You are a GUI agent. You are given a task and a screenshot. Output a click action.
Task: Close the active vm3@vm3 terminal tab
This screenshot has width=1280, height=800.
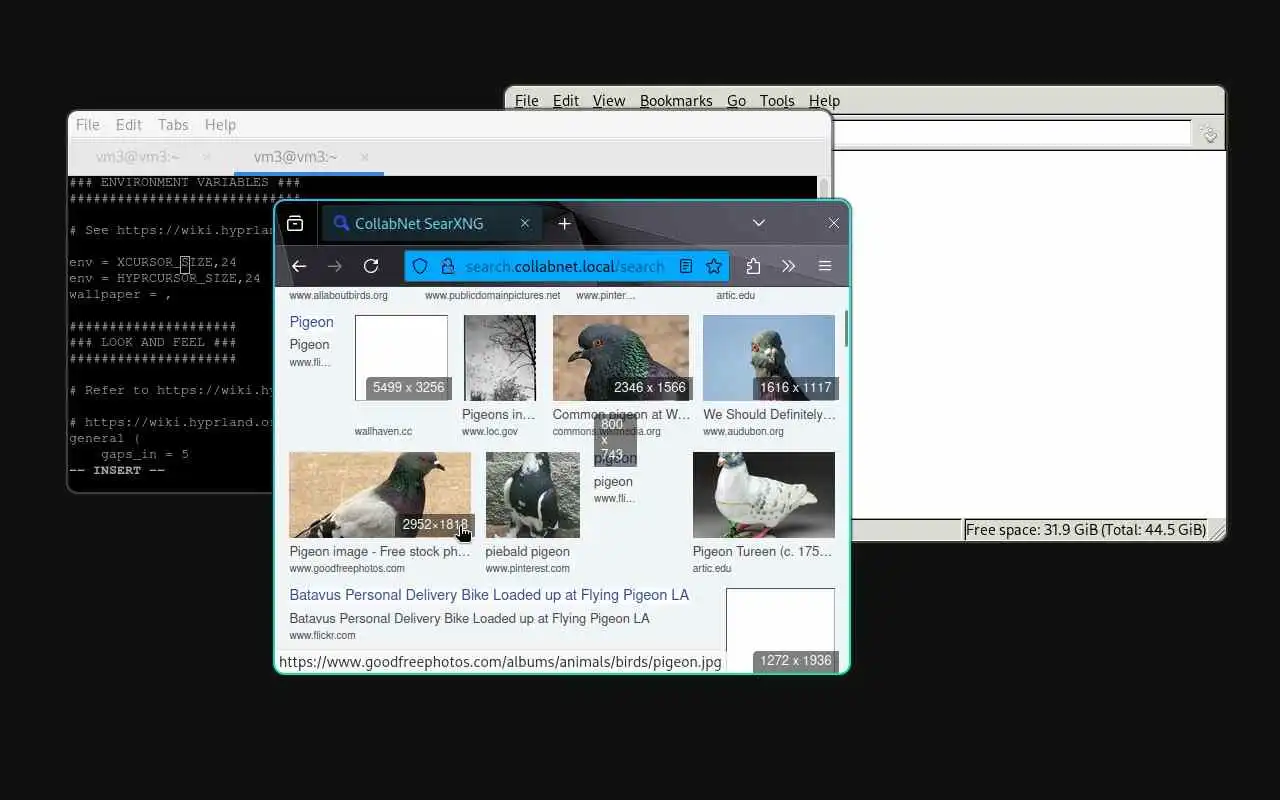coord(365,157)
